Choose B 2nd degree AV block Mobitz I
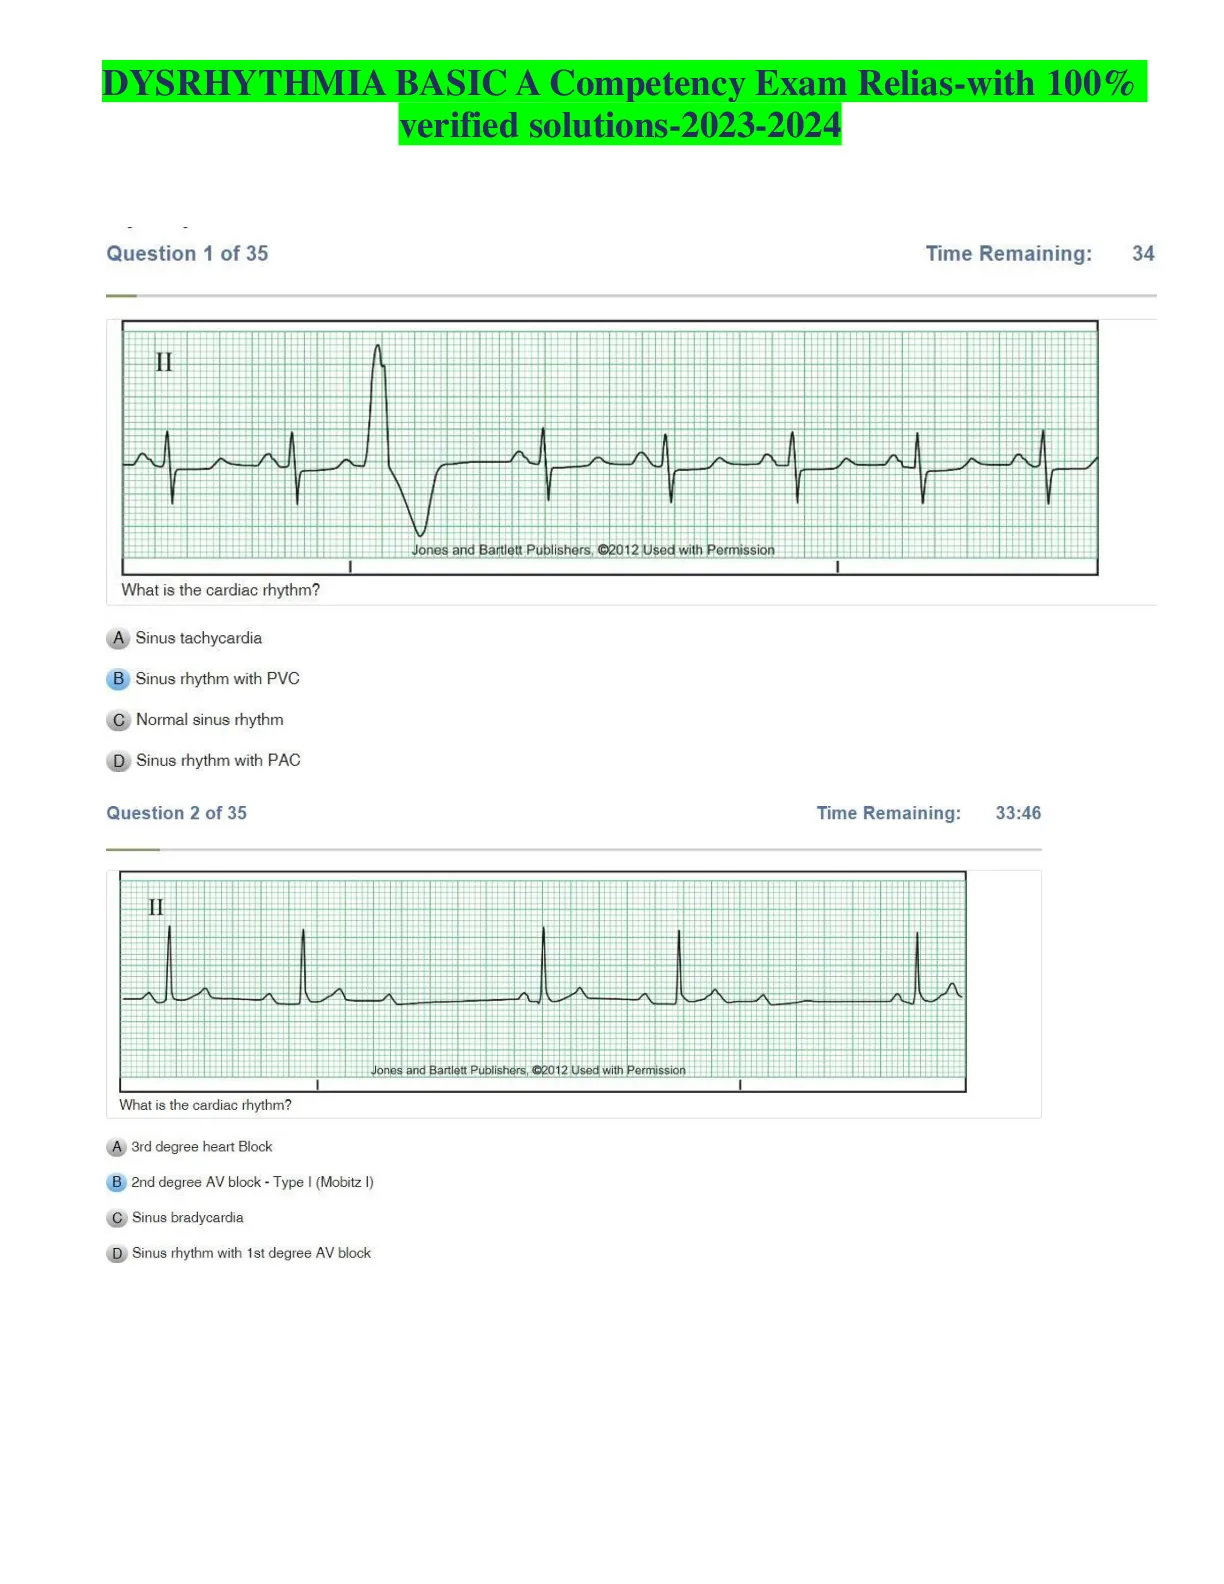Image resolution: width=1224 pixels, height=1584 pixels. pyautogui.click(x=241, y=1182)
